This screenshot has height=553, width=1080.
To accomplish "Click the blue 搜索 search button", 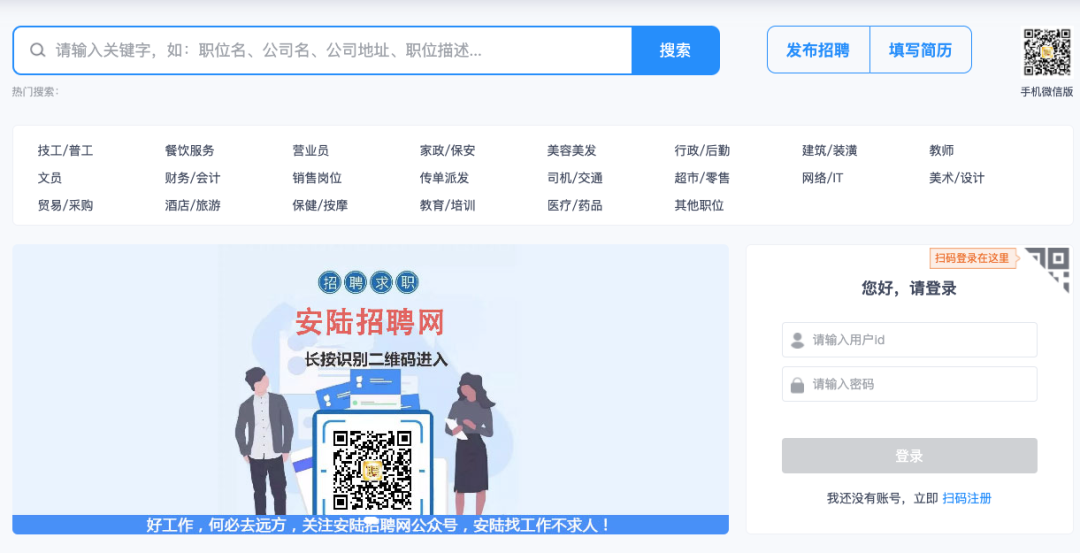I will pyautogui.click(x=675, y=50).
